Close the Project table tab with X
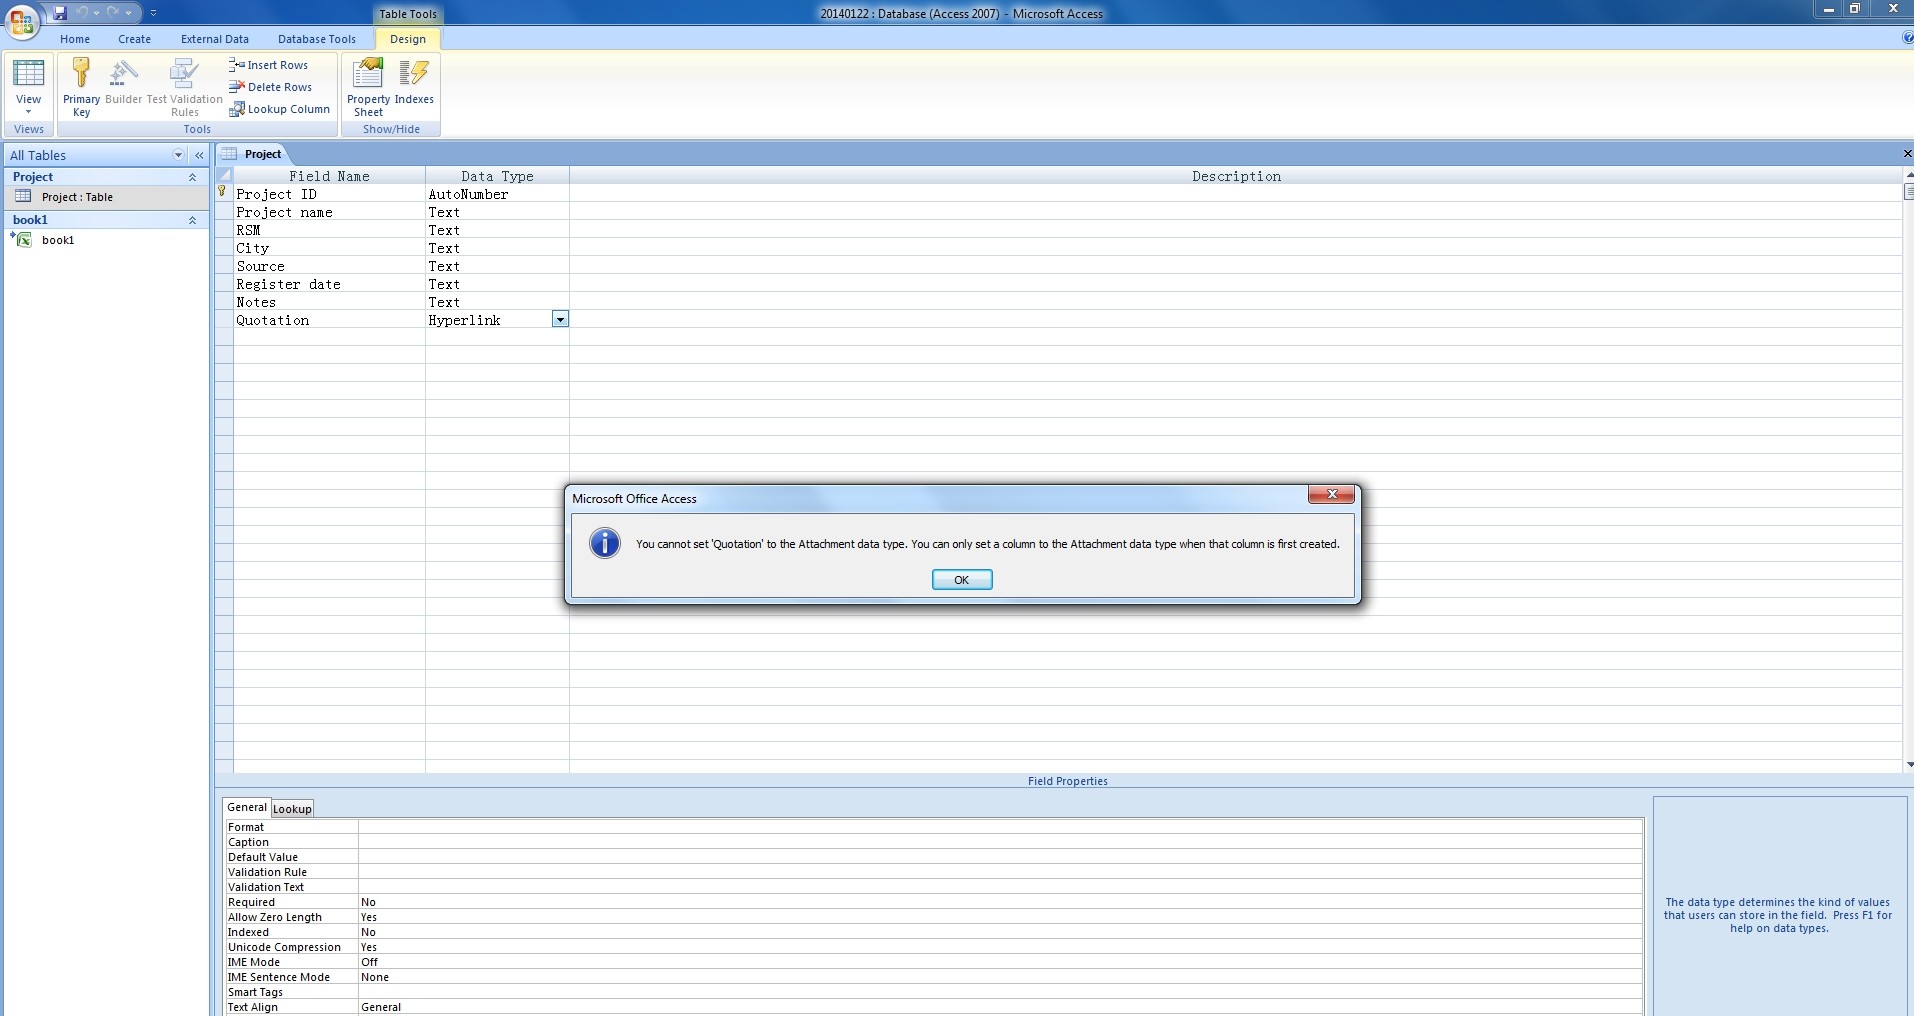This screenshot has width=1914, height=1016. pyautogui.click(x=1906, y=154)
